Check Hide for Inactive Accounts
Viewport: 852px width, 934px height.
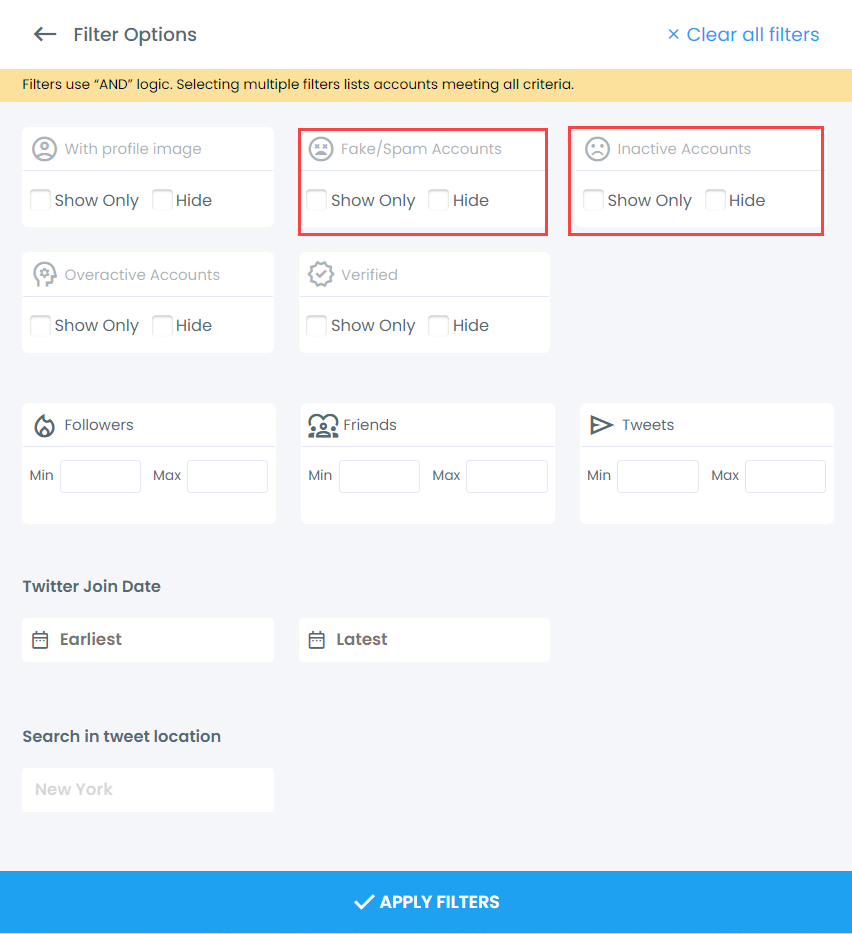click(715, 200)
